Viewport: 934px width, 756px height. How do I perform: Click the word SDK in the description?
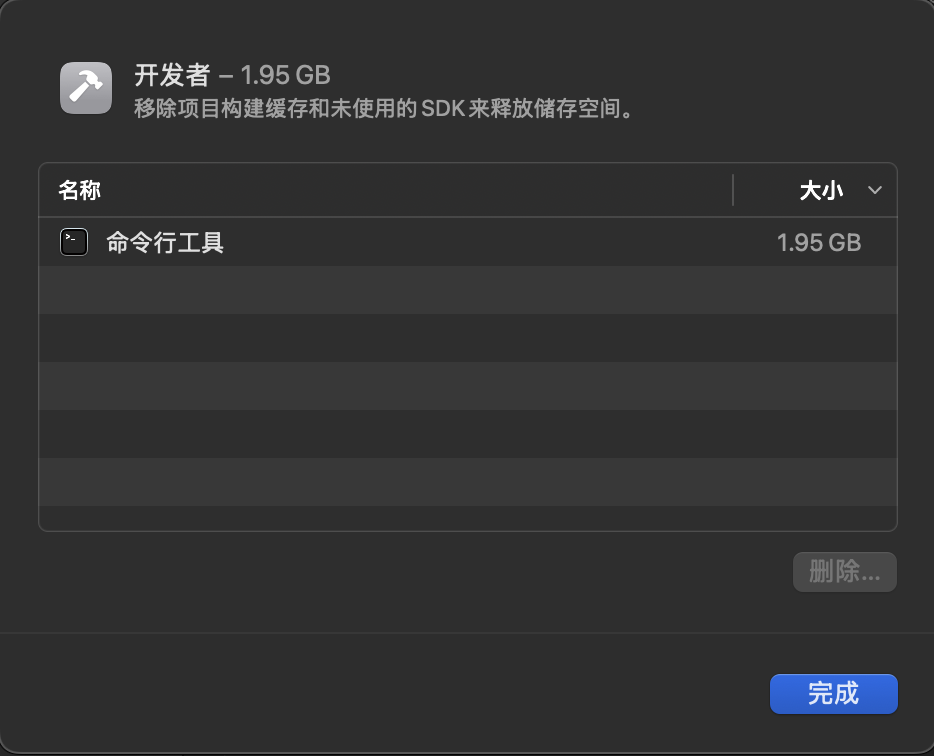pos(438,108)
